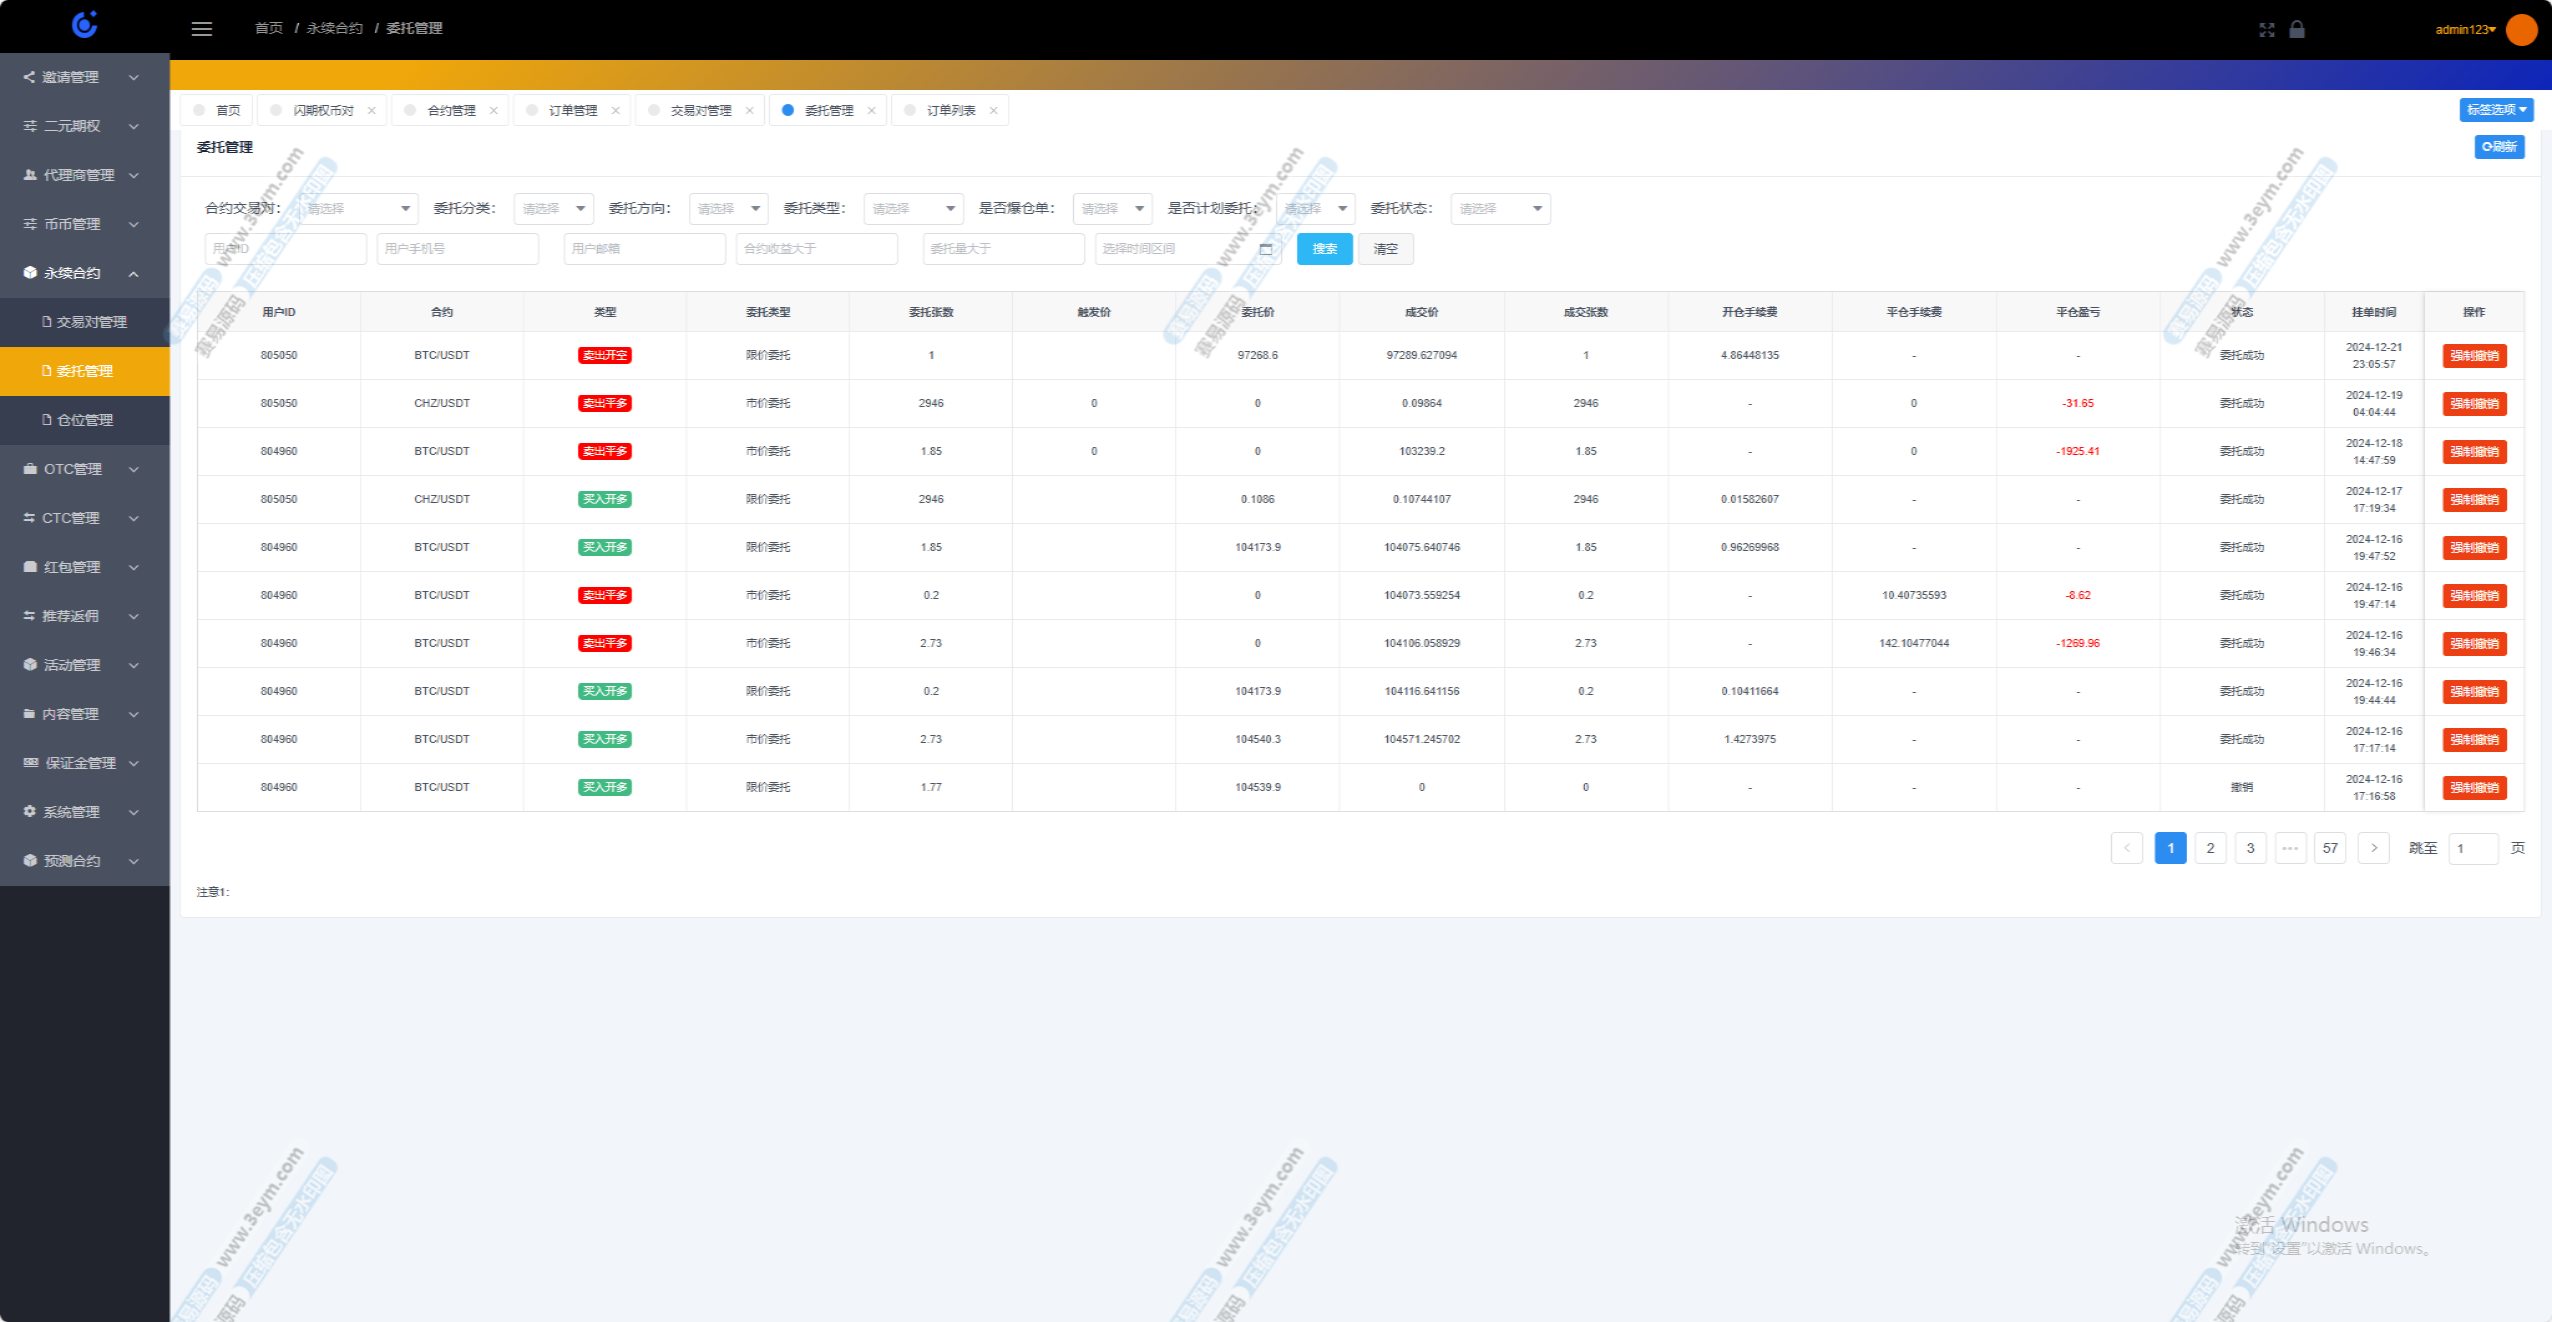Click the blue 搜索 button
The image size is (2552, 1322).
[x=1324, y=249]
